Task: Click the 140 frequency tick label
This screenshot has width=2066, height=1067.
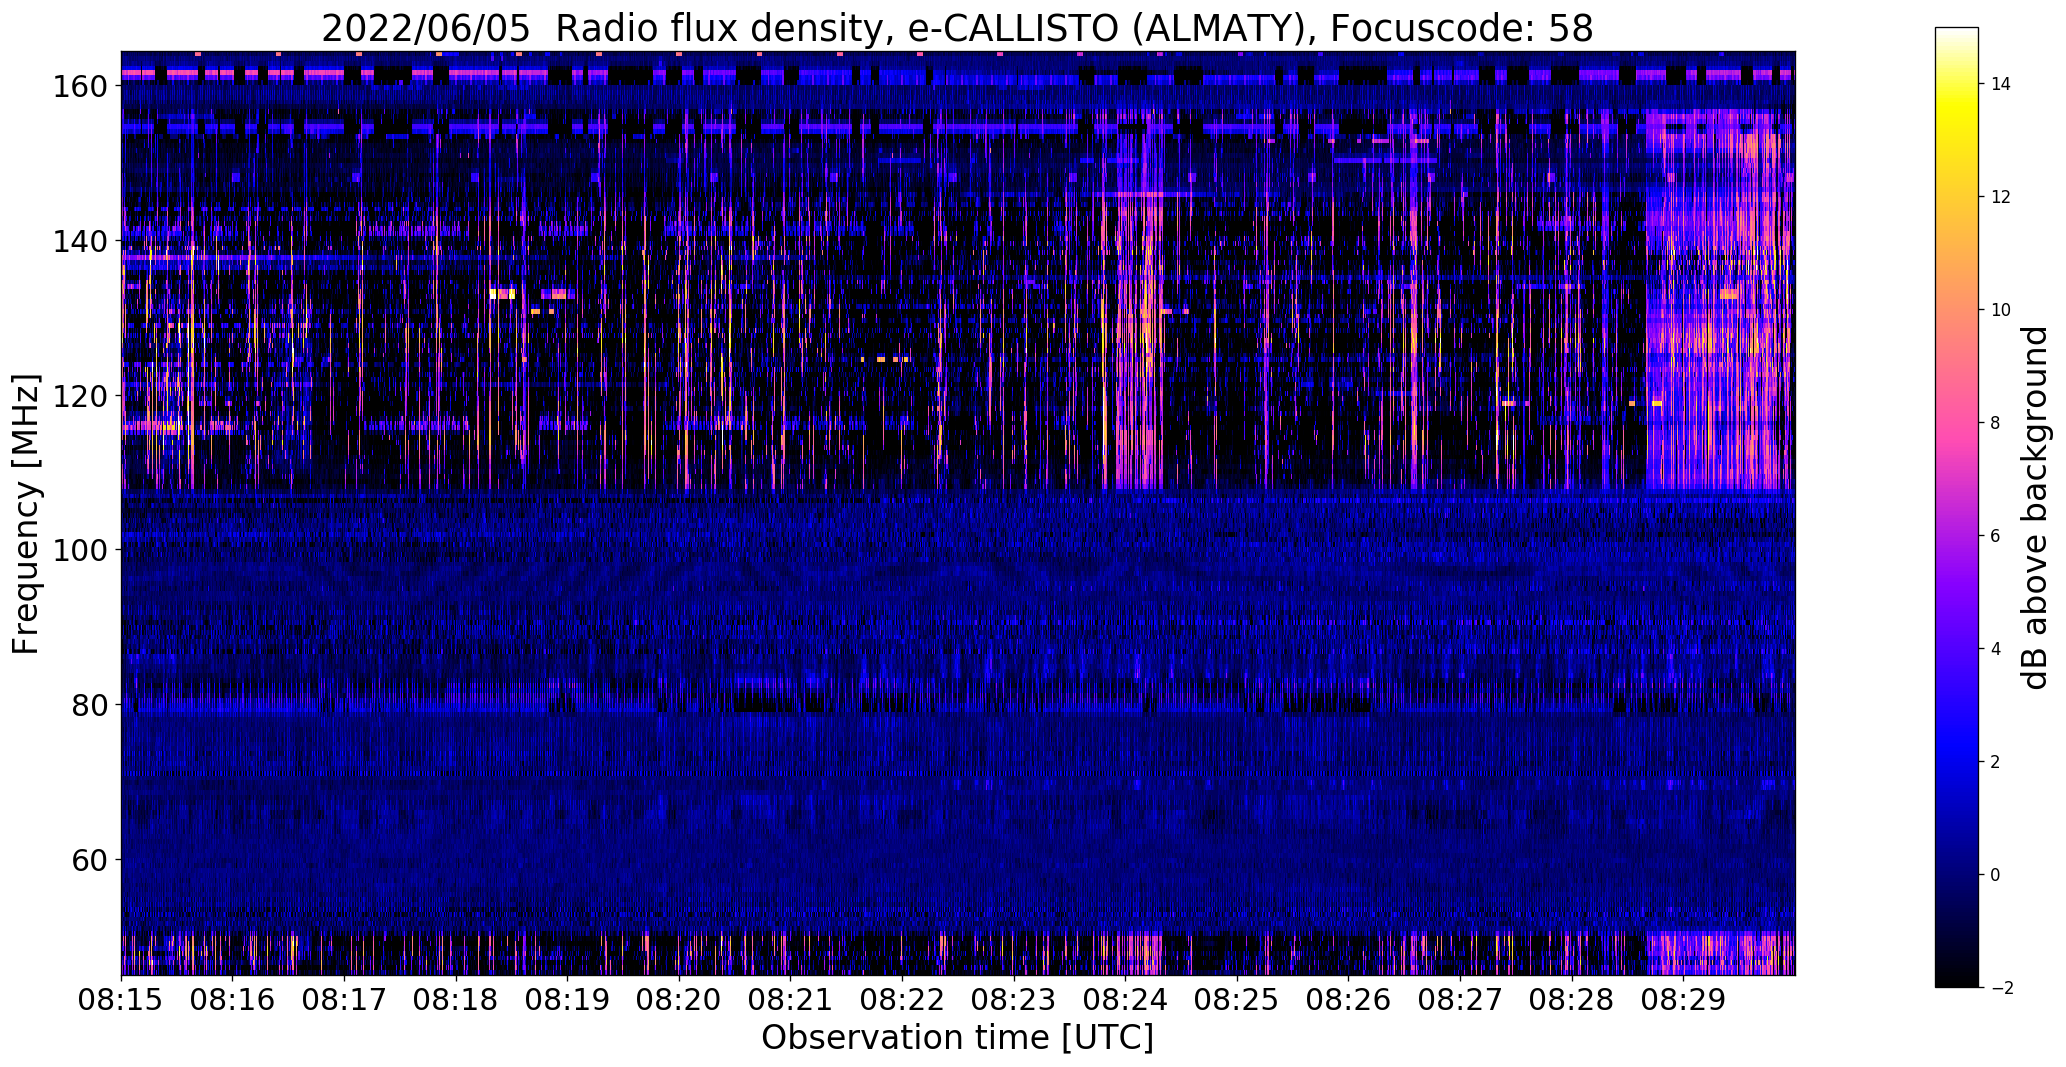Action: point(80,241)
